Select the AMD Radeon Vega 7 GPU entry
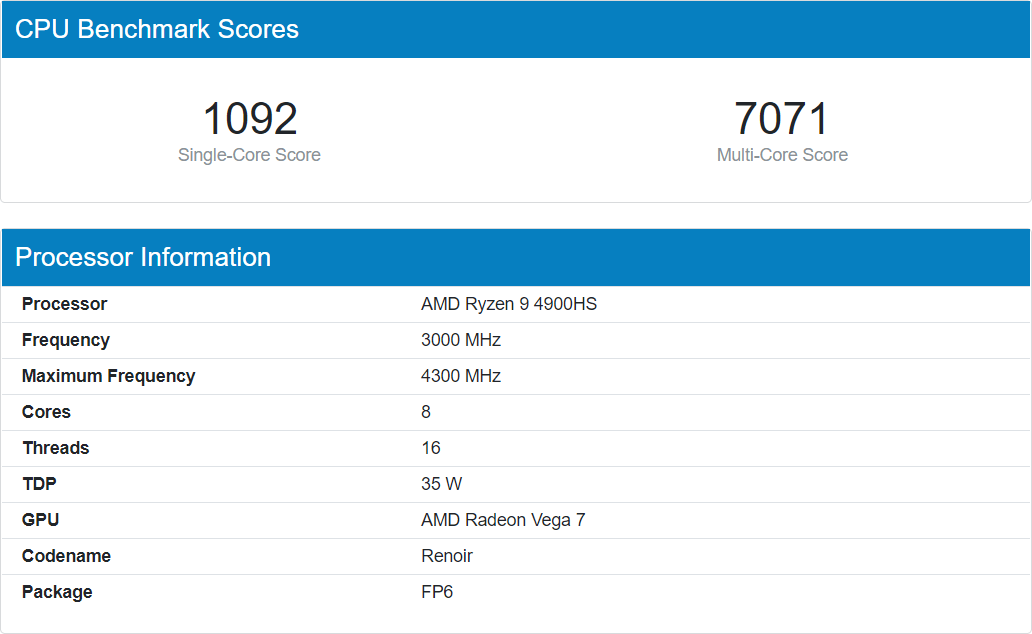The height and width of the screenshot is (634, 1032). (503, 520)
